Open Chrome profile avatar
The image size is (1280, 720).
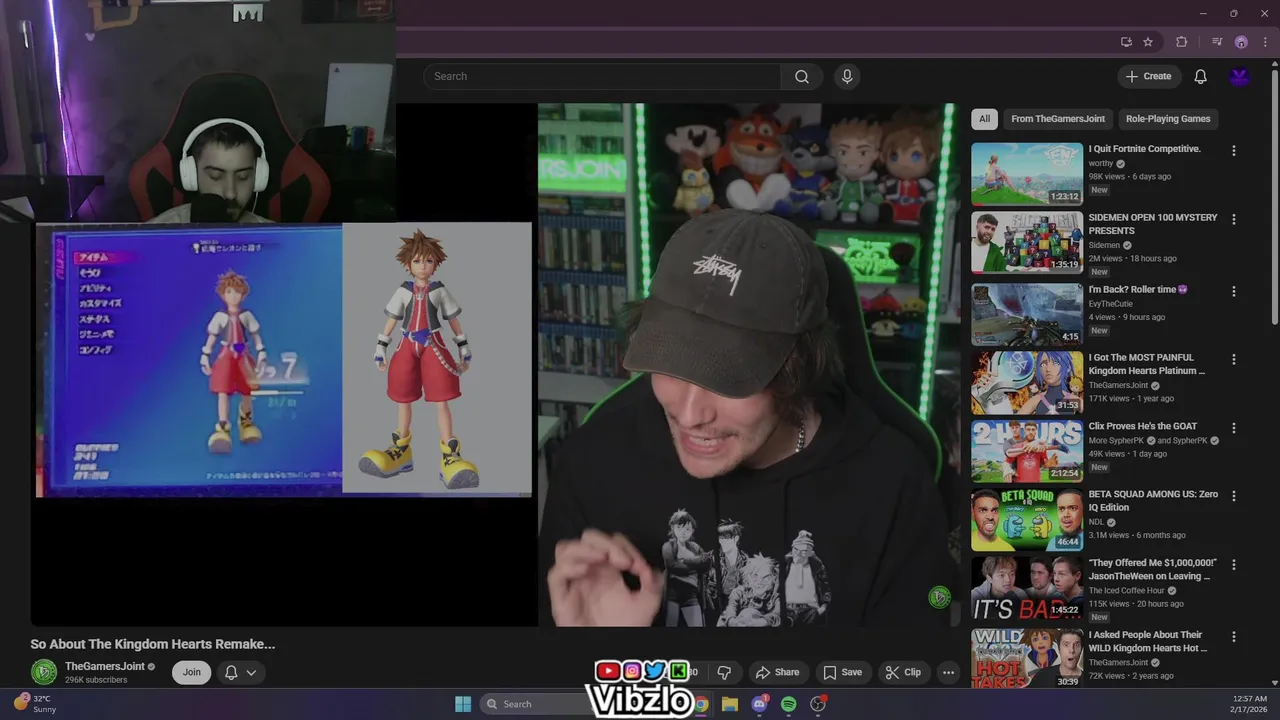(1241, 42)
